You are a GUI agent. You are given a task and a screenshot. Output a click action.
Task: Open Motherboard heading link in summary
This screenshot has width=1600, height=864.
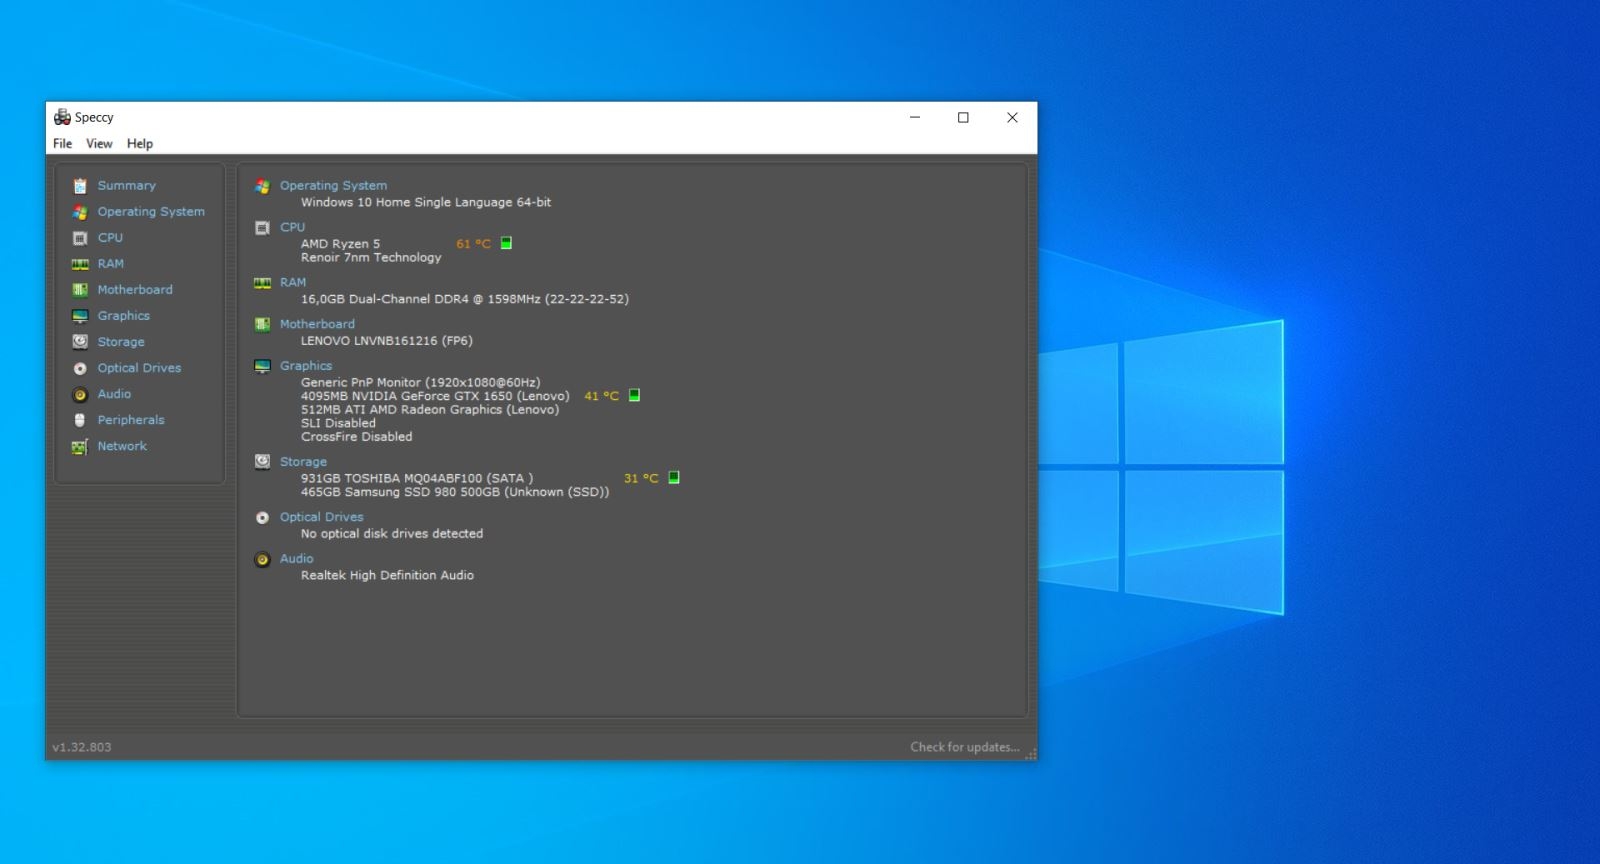(317, 324)
